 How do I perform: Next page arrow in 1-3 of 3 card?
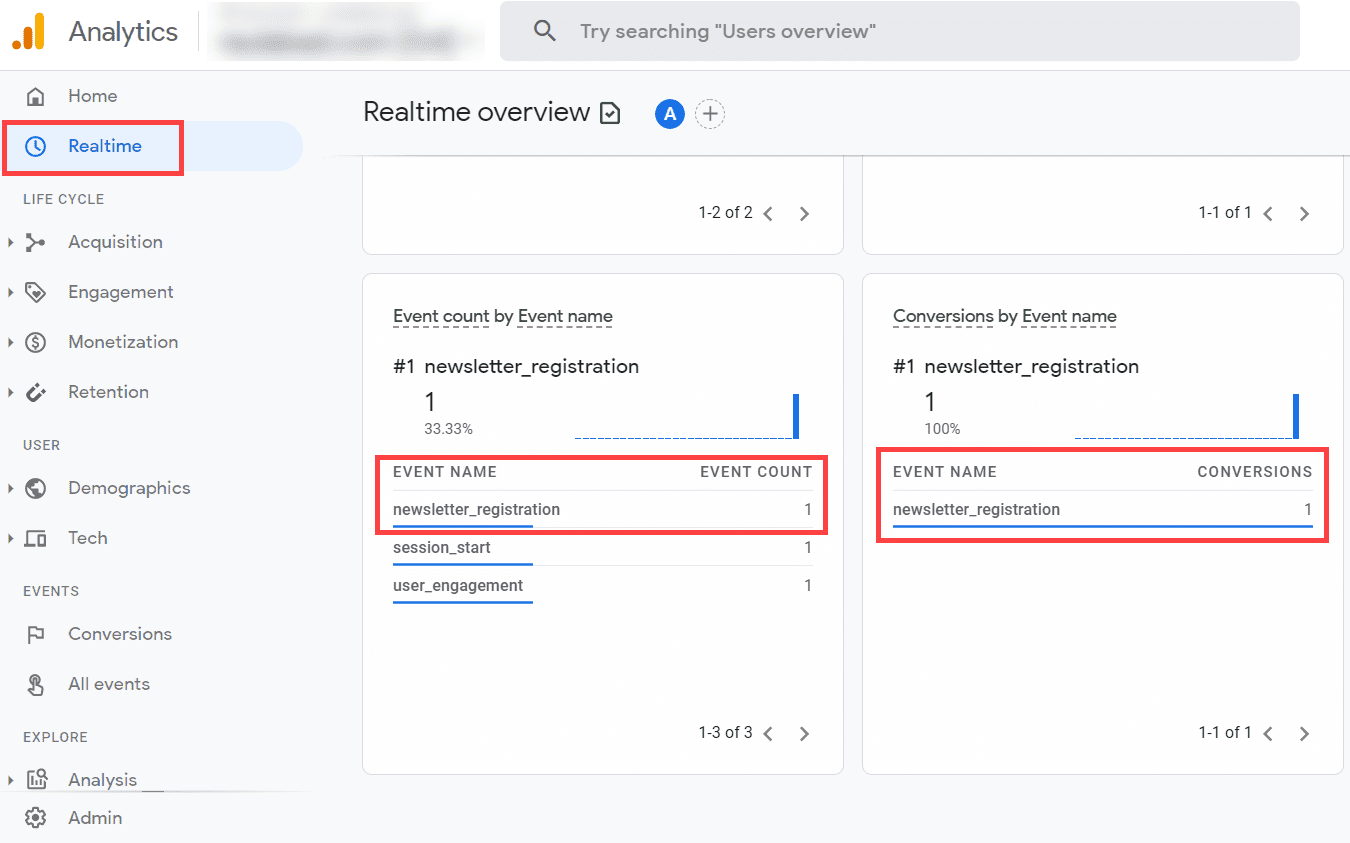point(805,733)
